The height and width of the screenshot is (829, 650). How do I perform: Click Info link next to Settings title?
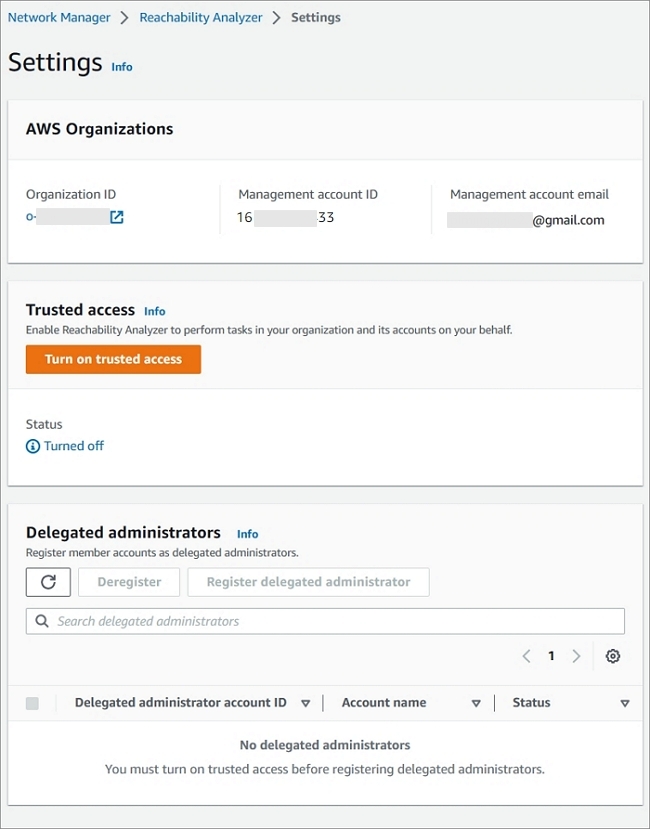(x=122, y=67)
